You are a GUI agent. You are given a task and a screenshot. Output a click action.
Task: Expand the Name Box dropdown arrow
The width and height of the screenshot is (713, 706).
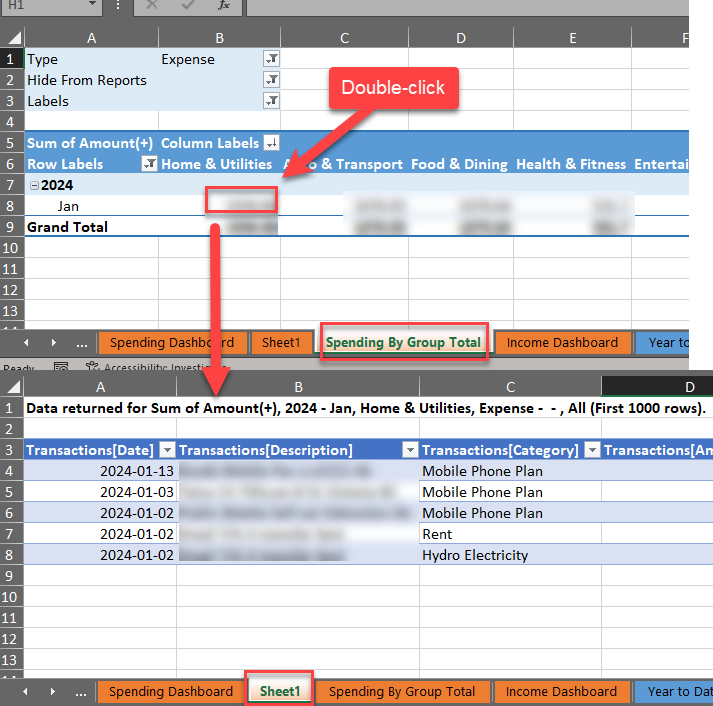click(92, 6)
